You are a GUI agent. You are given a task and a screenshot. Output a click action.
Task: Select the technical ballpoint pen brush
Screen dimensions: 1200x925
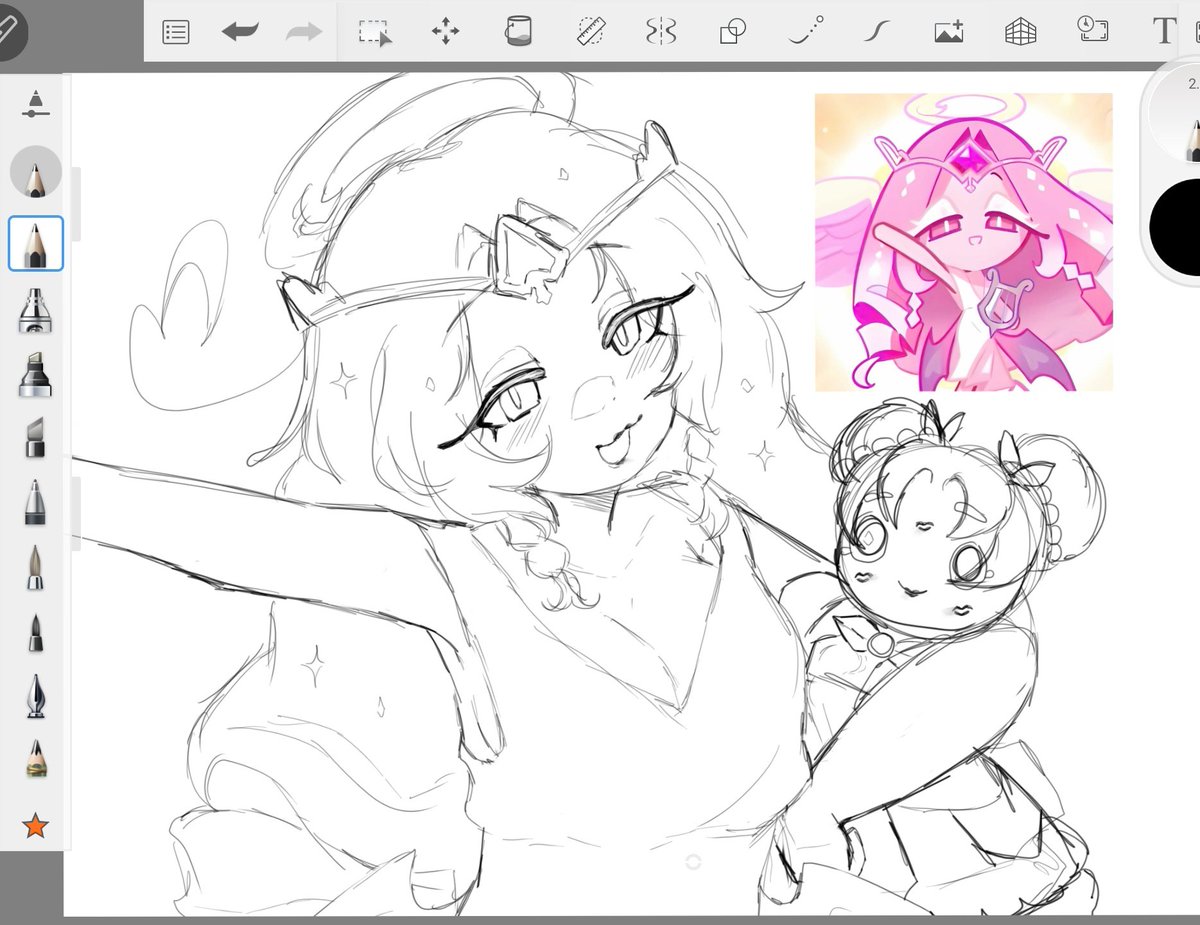pos(36,501)
